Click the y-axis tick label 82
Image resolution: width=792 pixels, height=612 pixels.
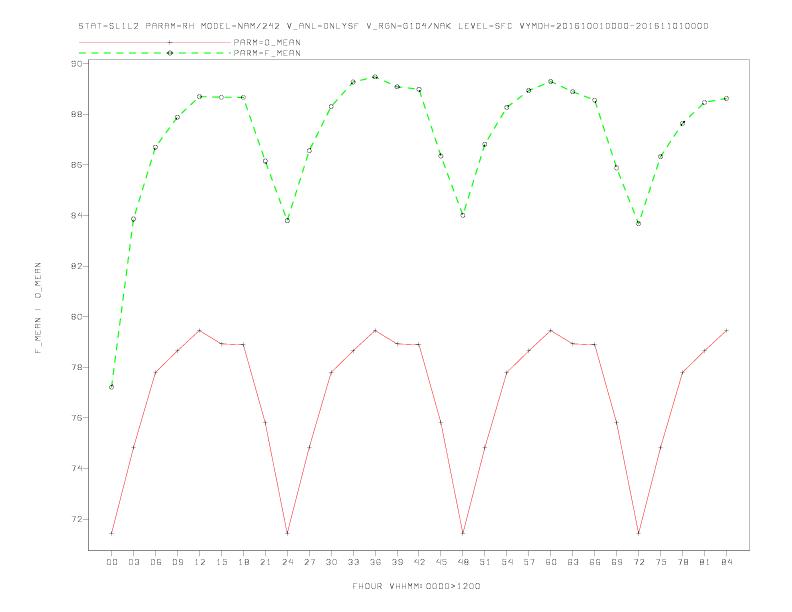[77, 266]
